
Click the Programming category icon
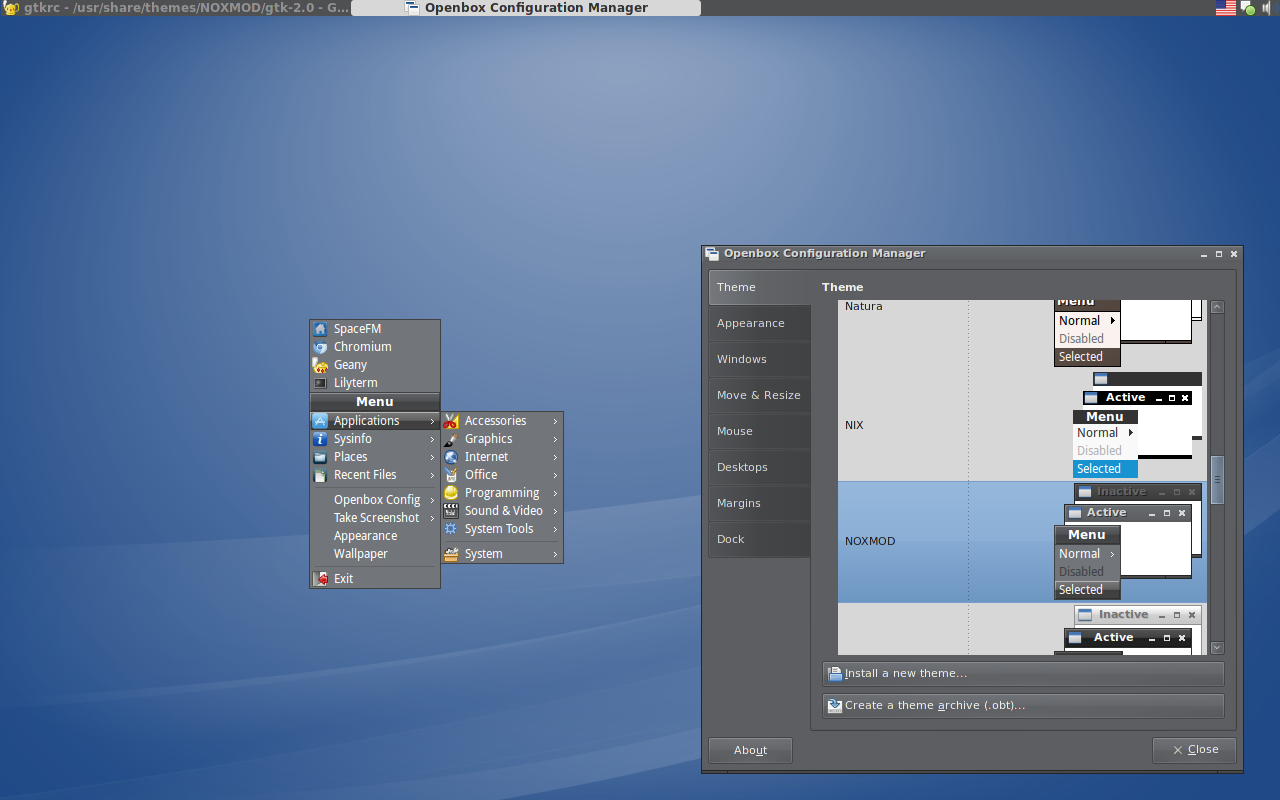coord(451,493)
